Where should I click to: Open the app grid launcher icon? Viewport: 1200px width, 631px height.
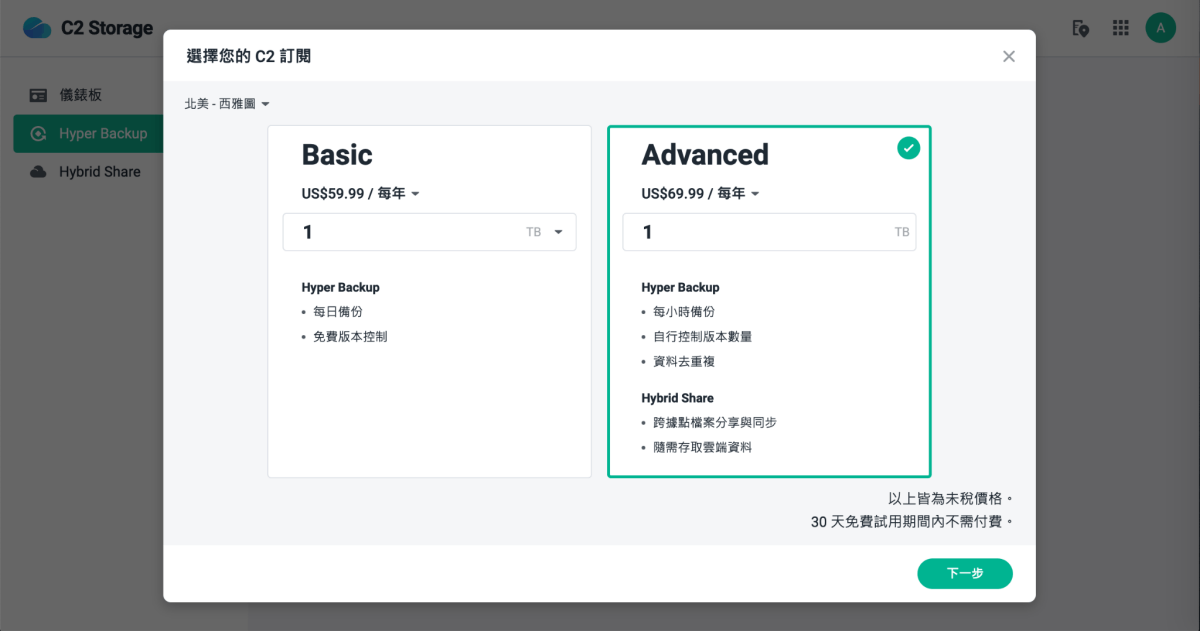(x=1121, y=28)
